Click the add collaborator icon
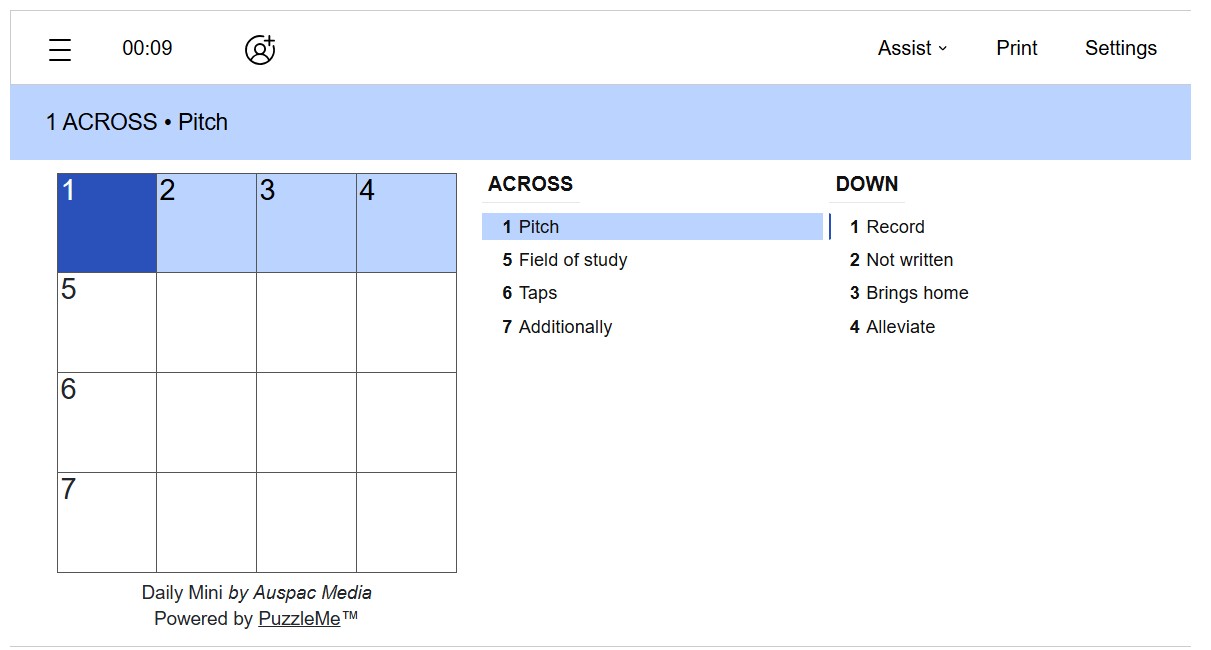1211x650 pixels. pyautogui.click(x=260, y=49)
